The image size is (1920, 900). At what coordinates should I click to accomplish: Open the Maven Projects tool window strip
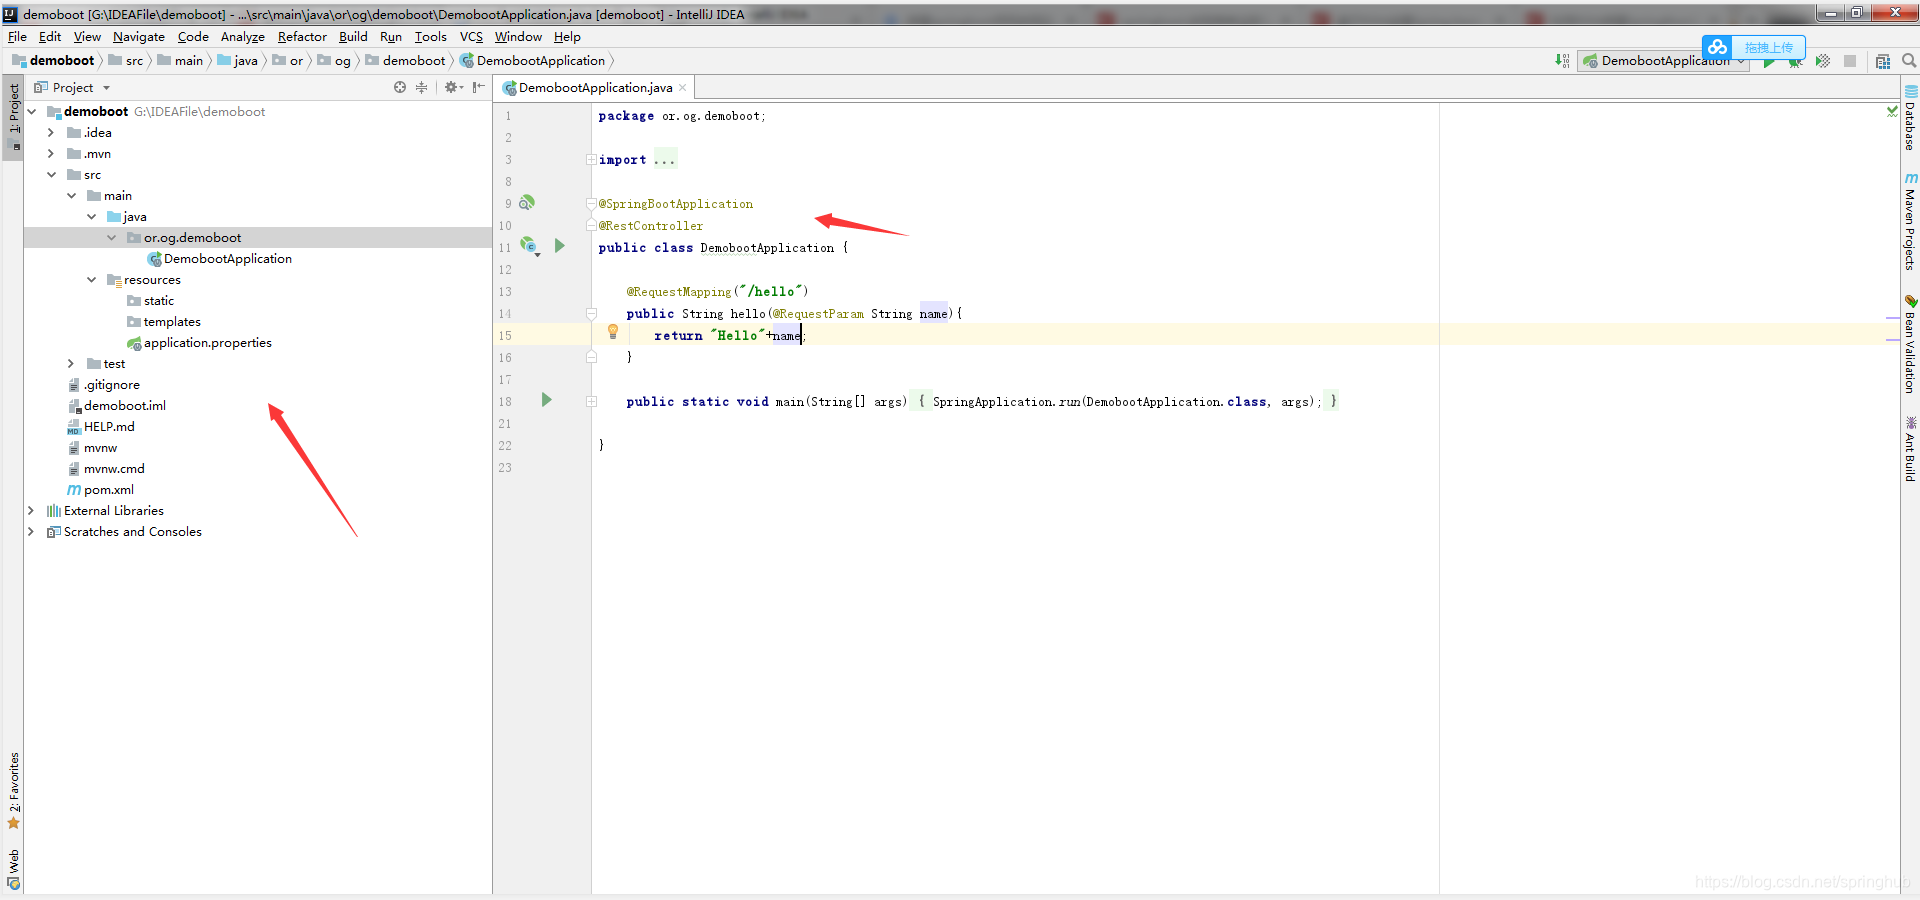click(x=1910, y=222)
